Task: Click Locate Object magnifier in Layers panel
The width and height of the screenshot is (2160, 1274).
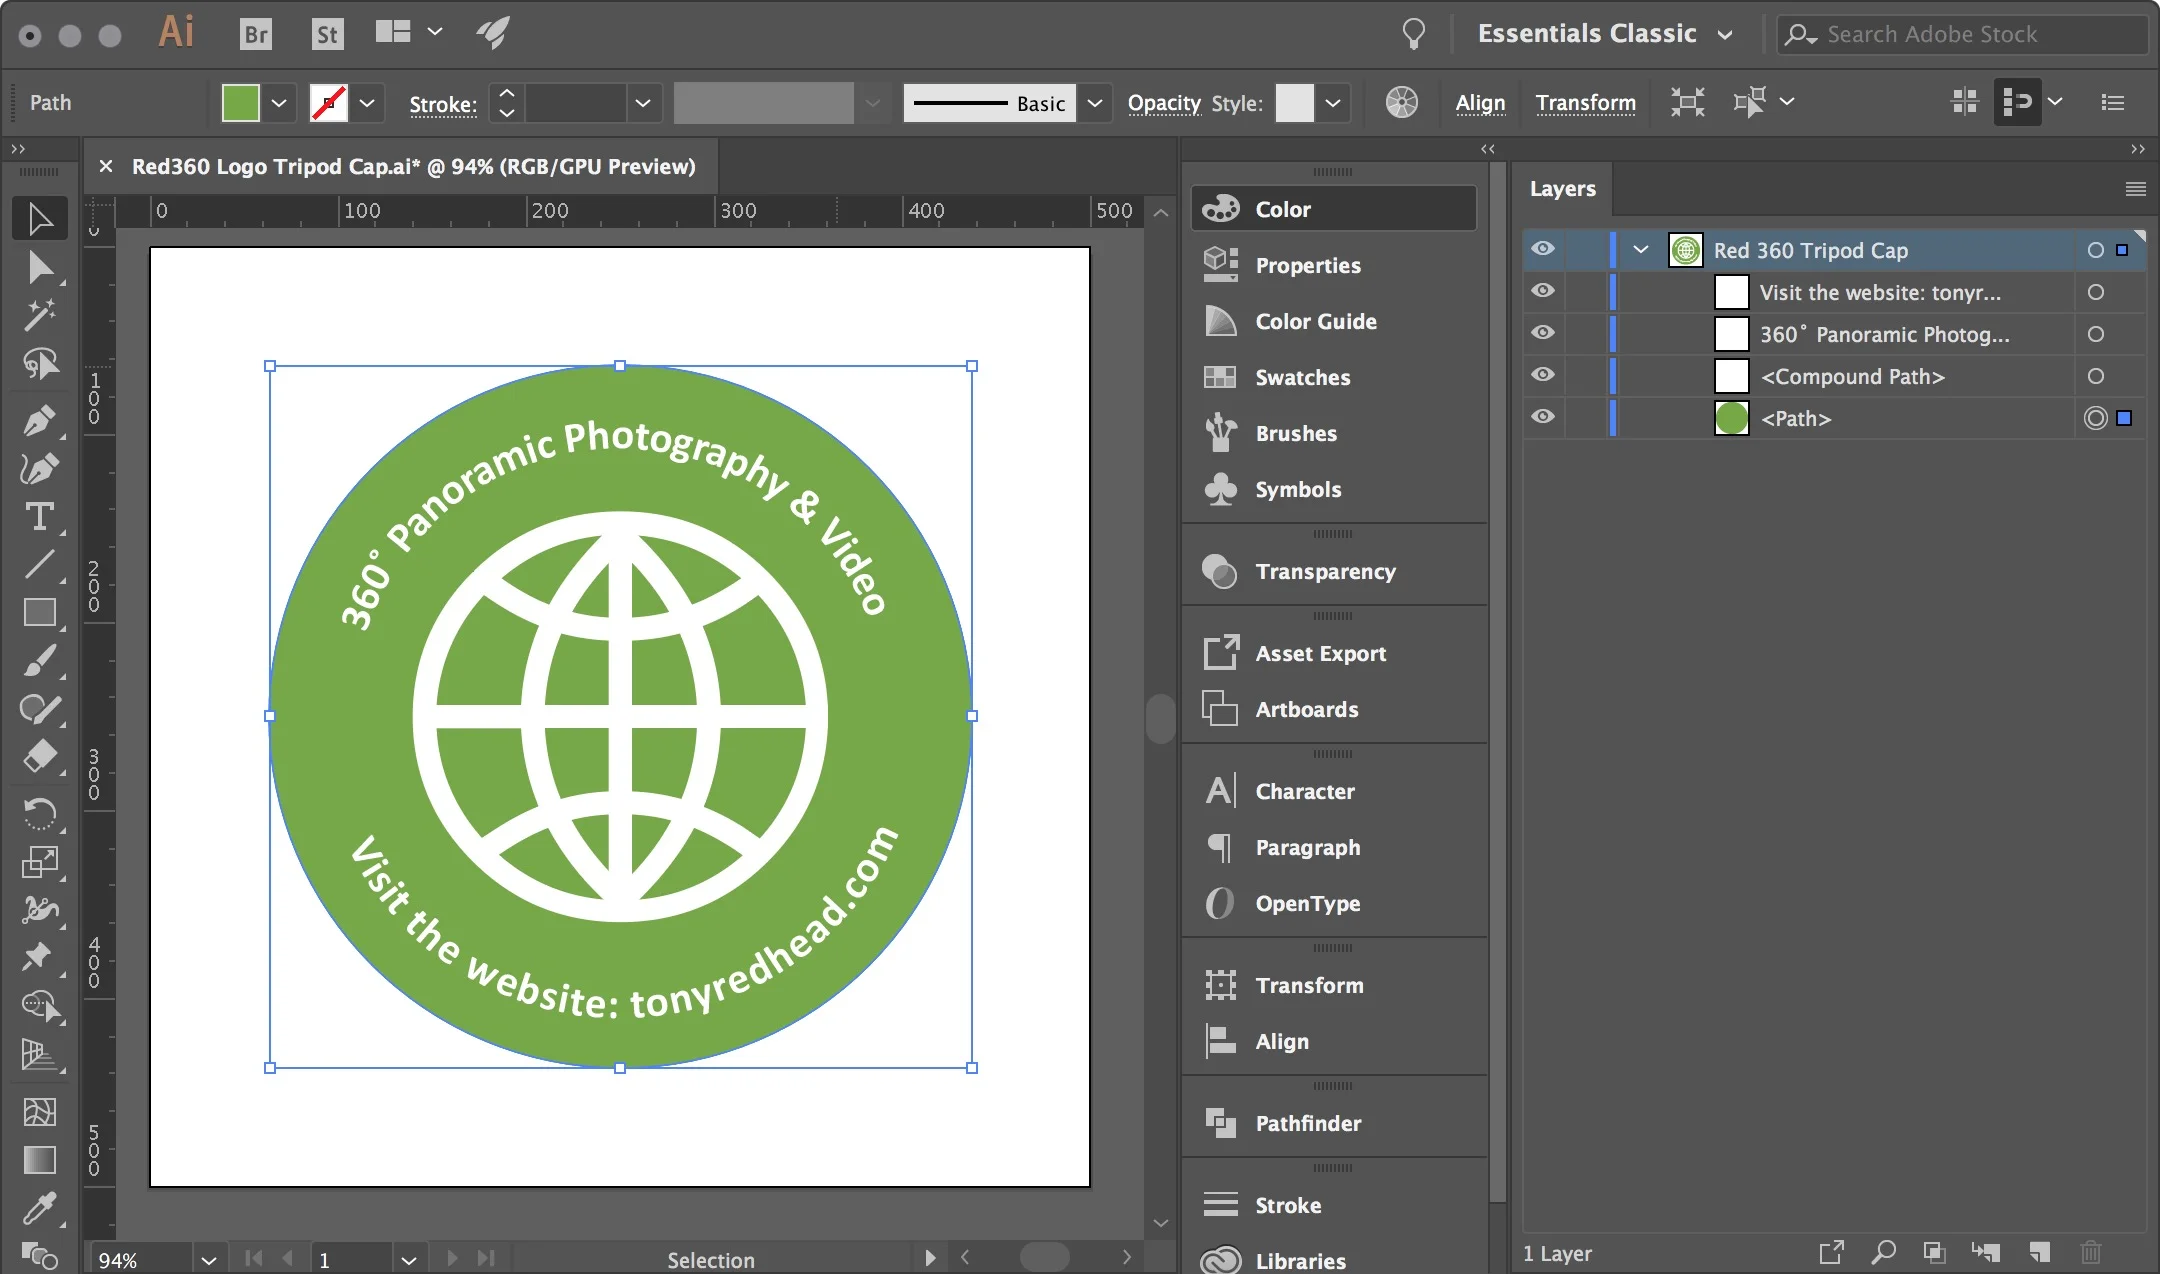Action: pos(1883,1252)
